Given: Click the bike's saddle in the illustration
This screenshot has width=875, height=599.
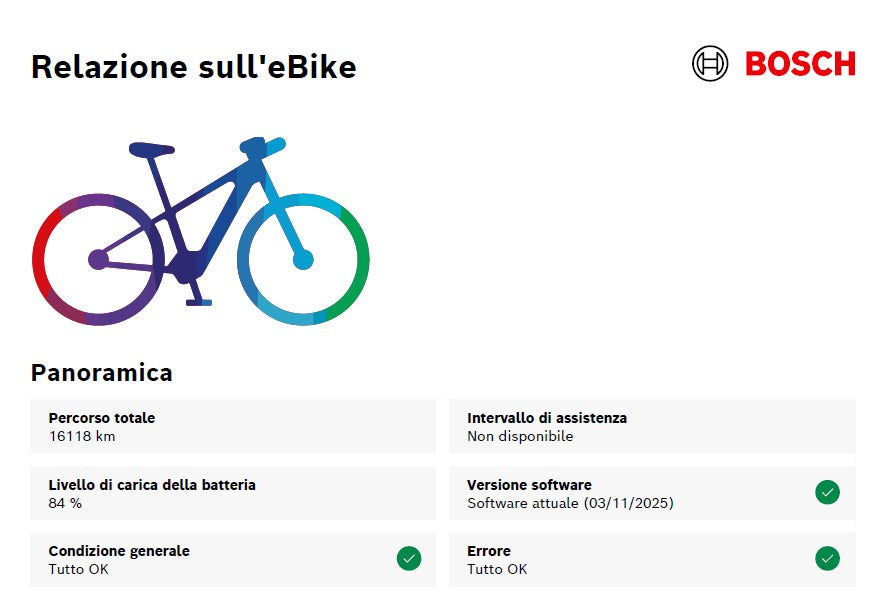Looking at the screenshot, I should [152, 150].
